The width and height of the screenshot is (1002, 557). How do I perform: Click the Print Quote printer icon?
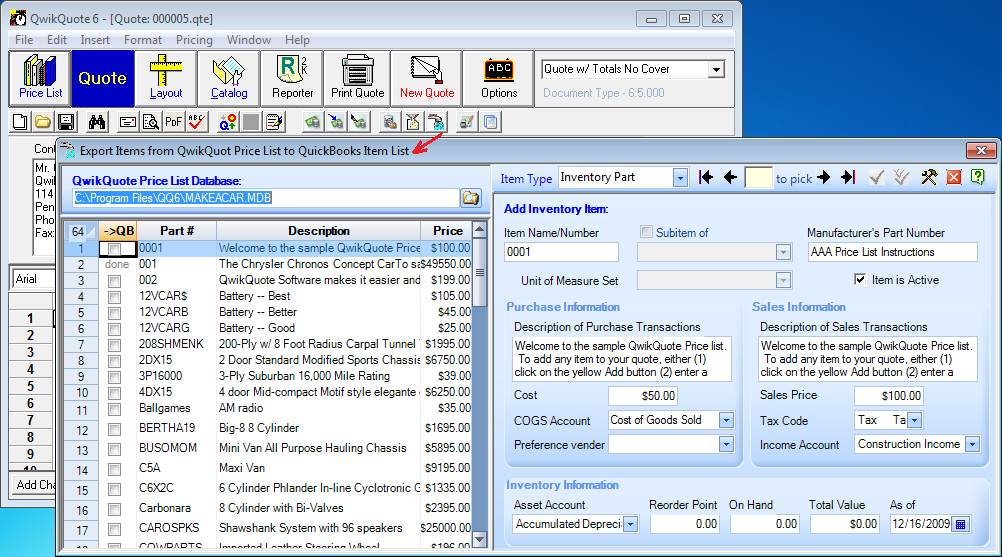(x=357, y=78)
